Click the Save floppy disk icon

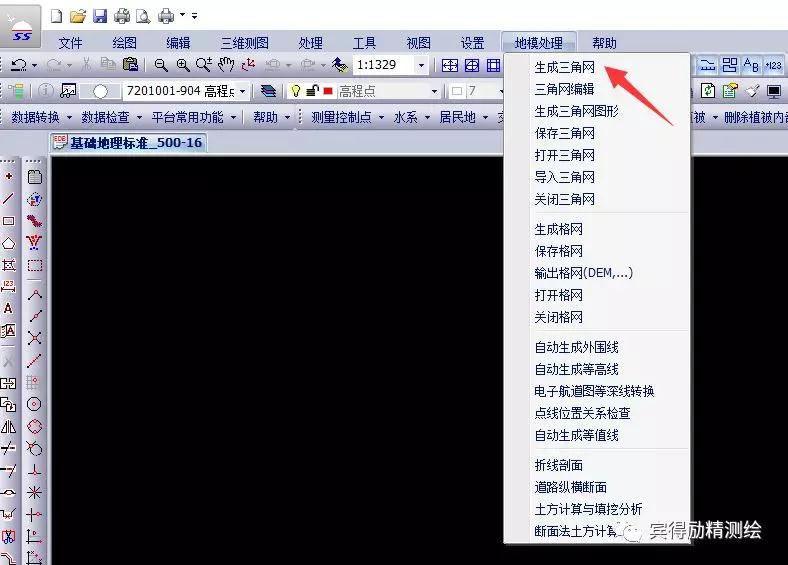(x=100, y=16)
